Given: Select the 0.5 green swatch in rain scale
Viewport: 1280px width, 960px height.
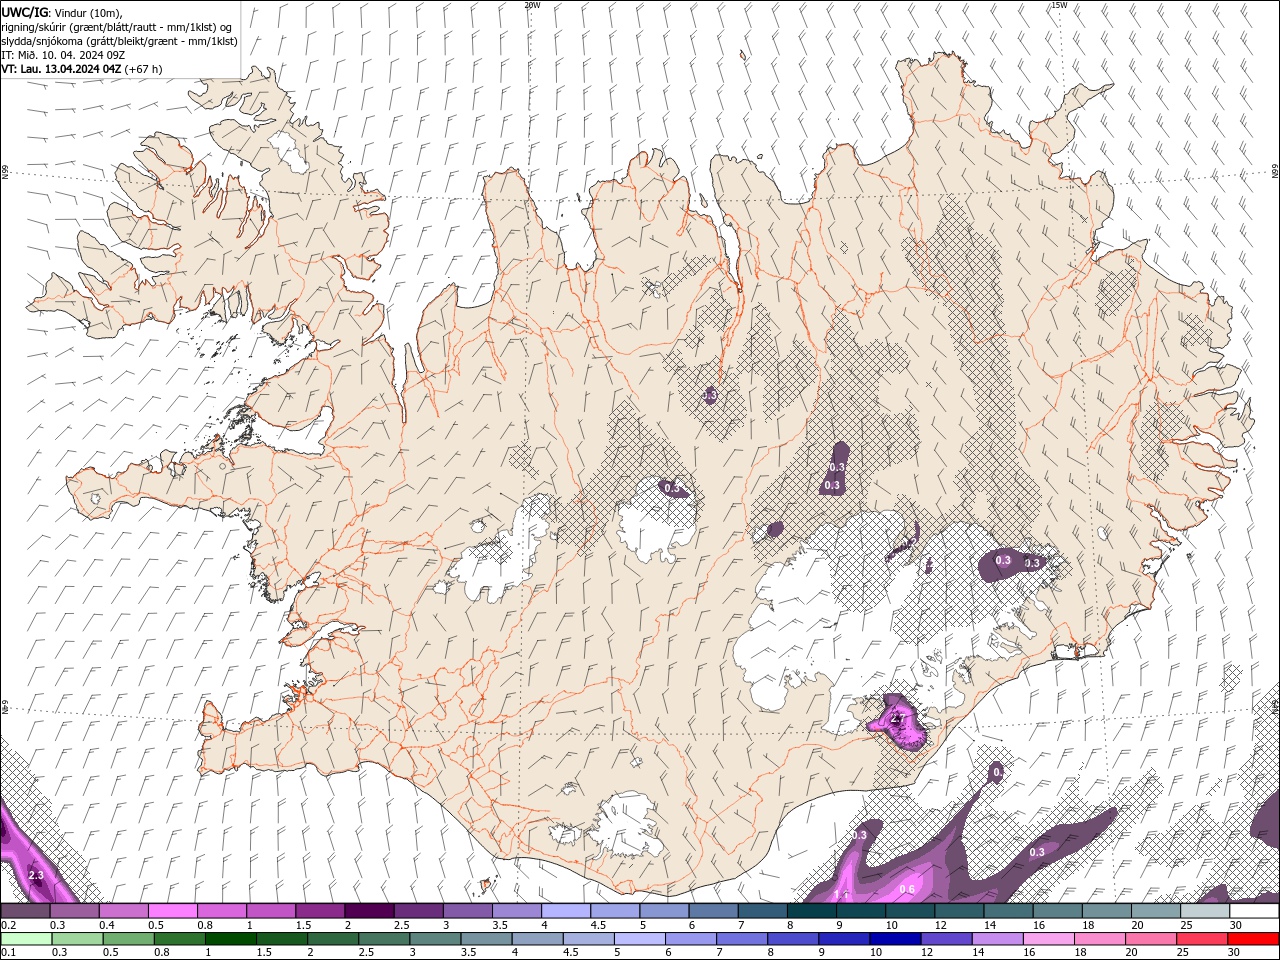Looking at the screenshot, I should click(128, 939).
